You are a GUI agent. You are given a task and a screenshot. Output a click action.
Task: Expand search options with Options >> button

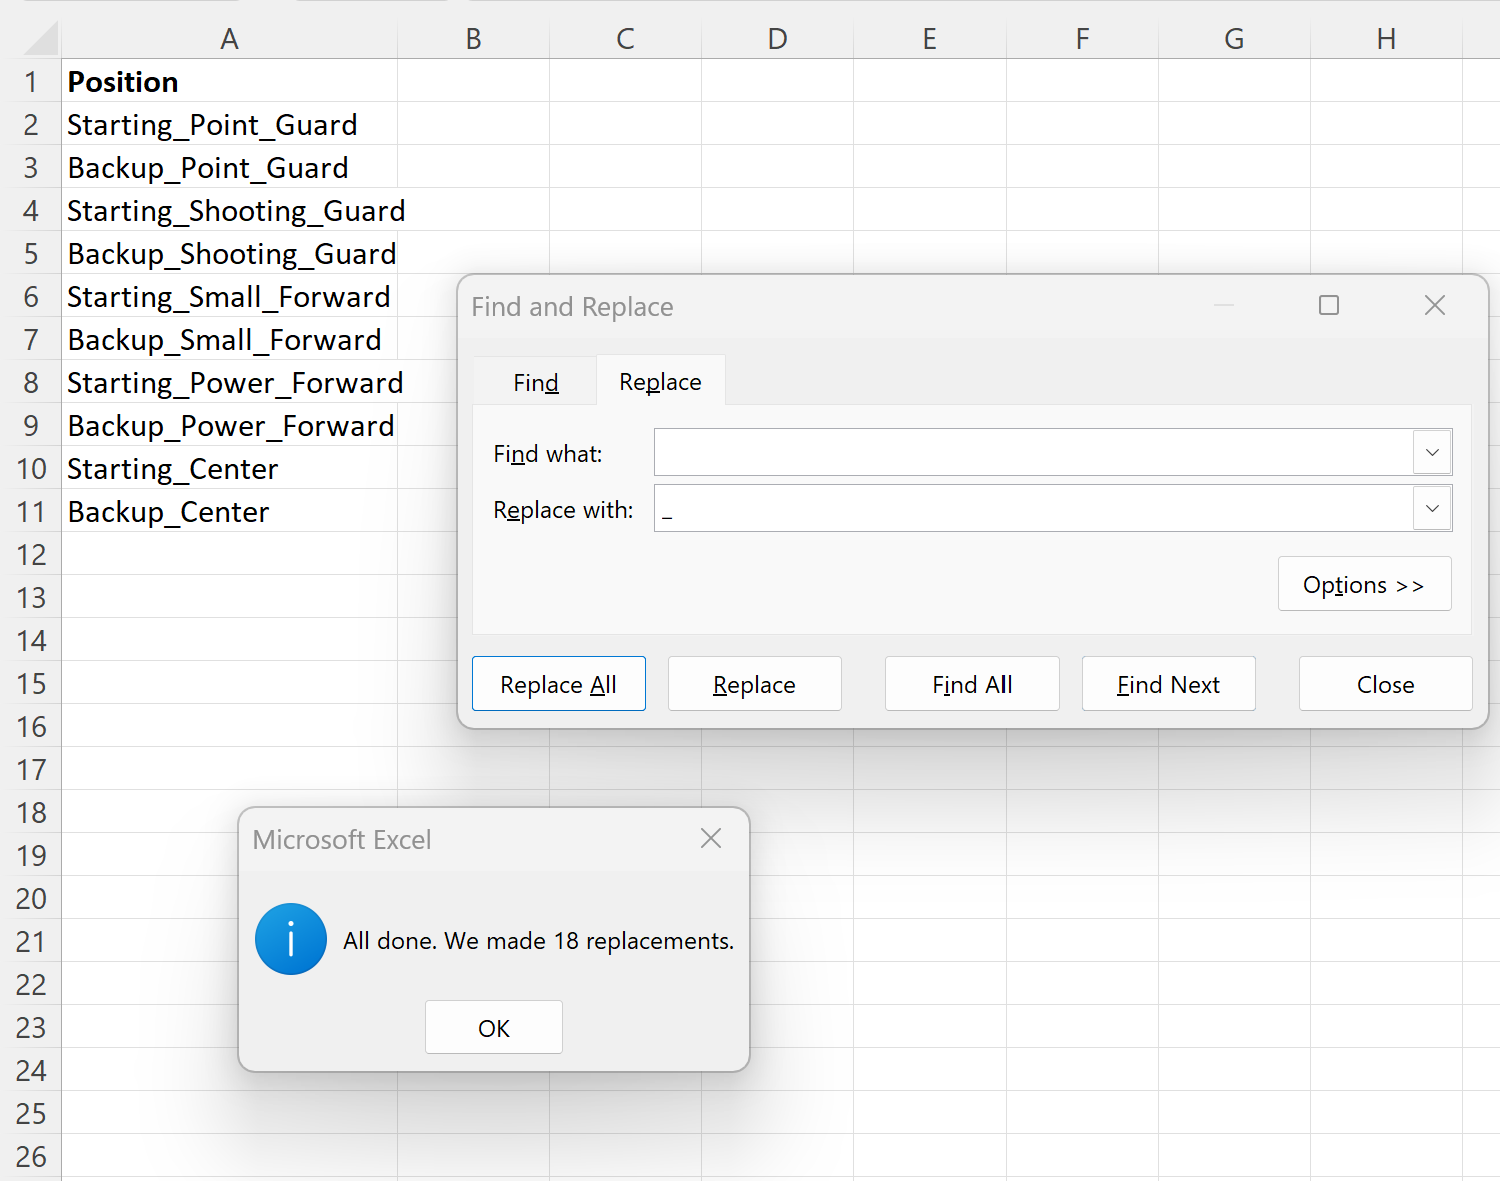1364,583
